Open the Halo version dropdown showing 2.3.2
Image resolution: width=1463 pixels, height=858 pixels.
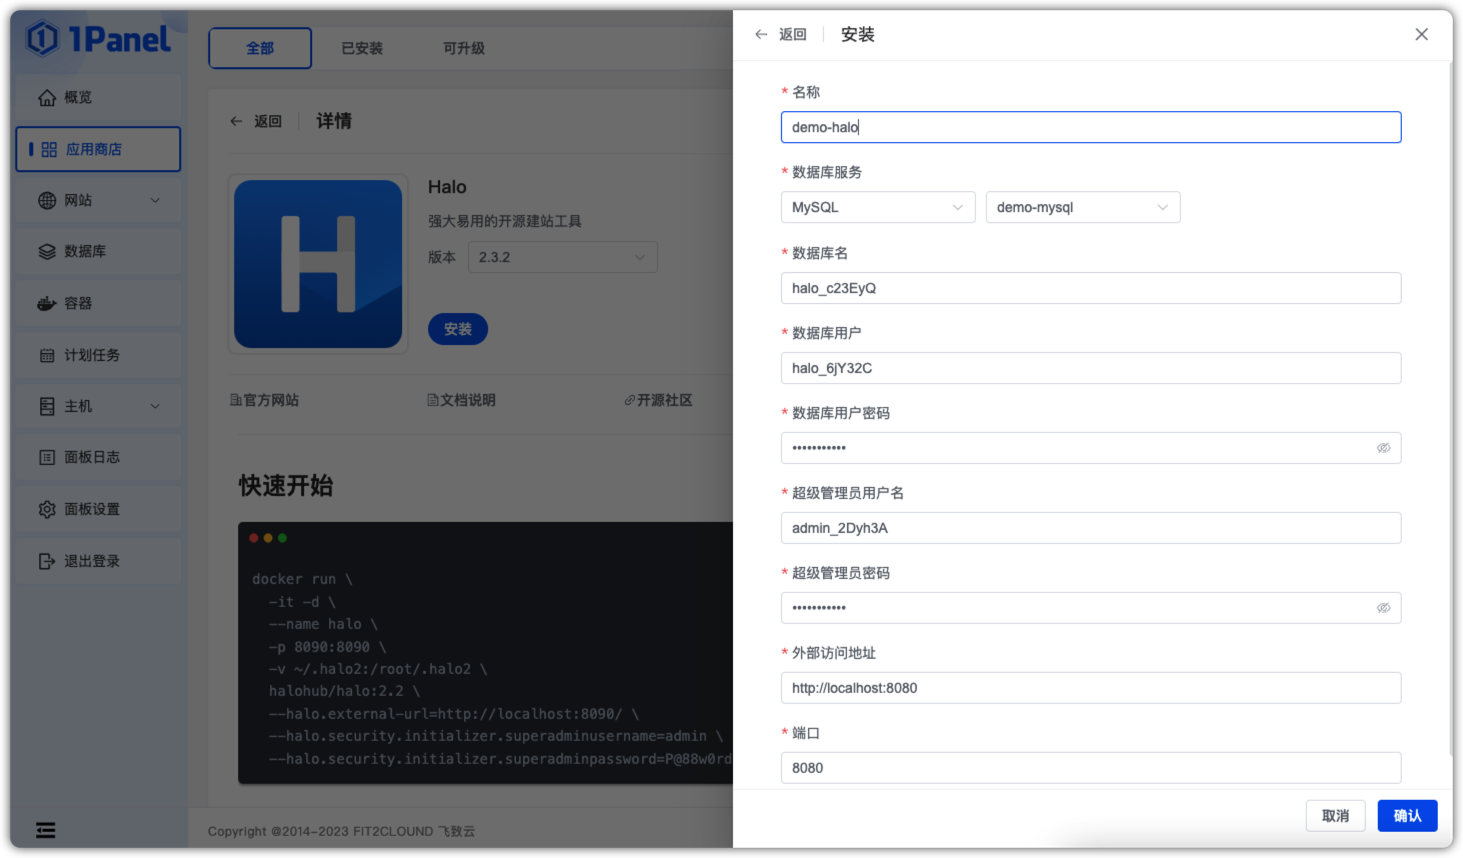[562, 257]
